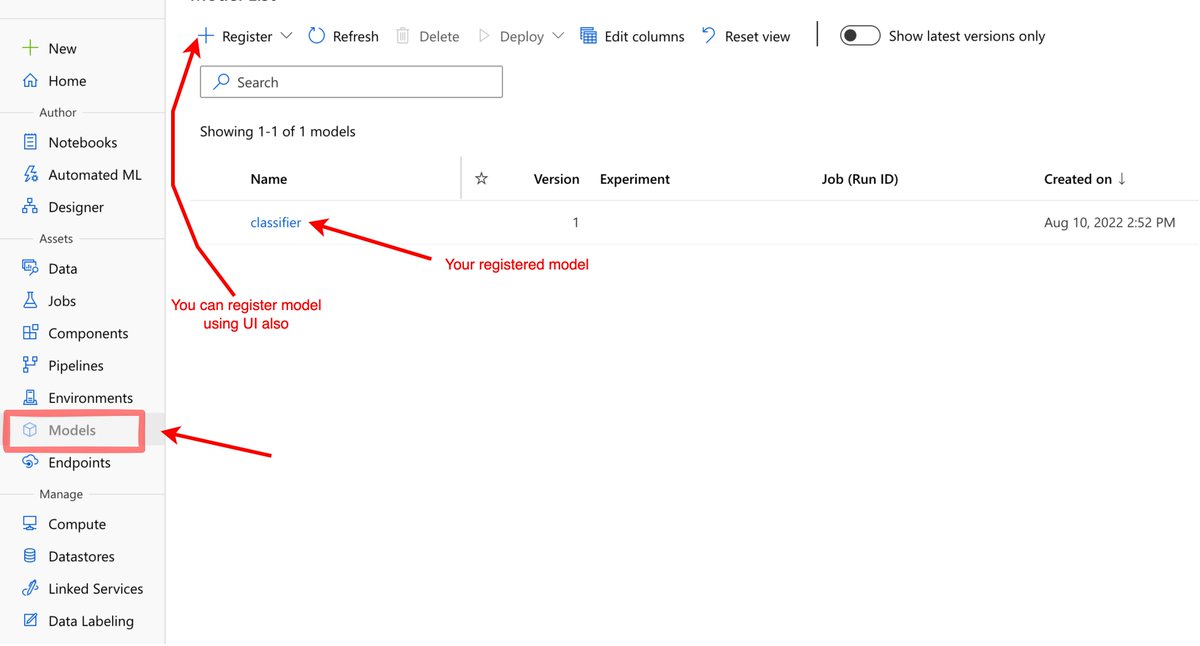Open Notebooks from the sidebar

83,142
